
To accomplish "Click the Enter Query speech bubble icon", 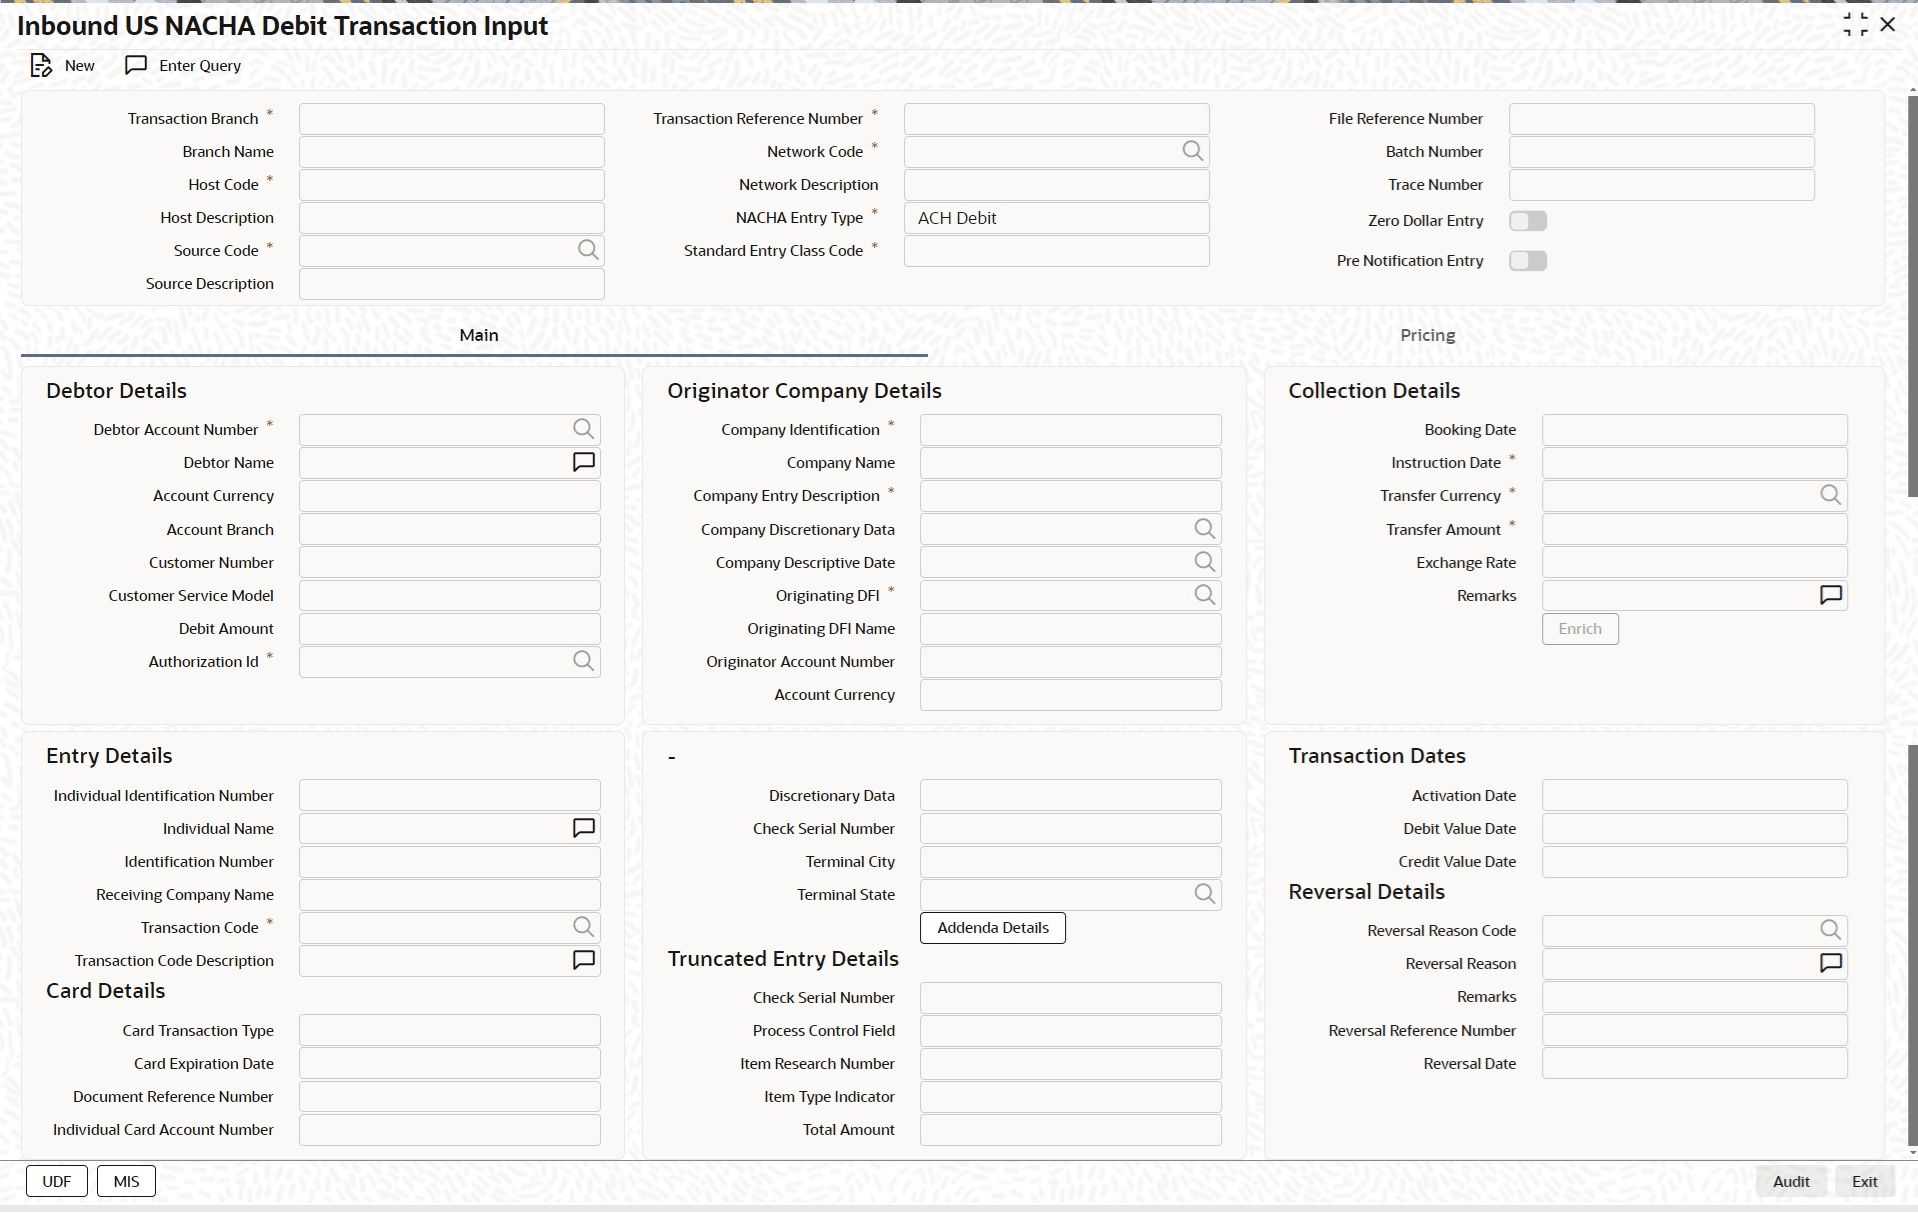I will pyautogui.click(x=136, y=66).
